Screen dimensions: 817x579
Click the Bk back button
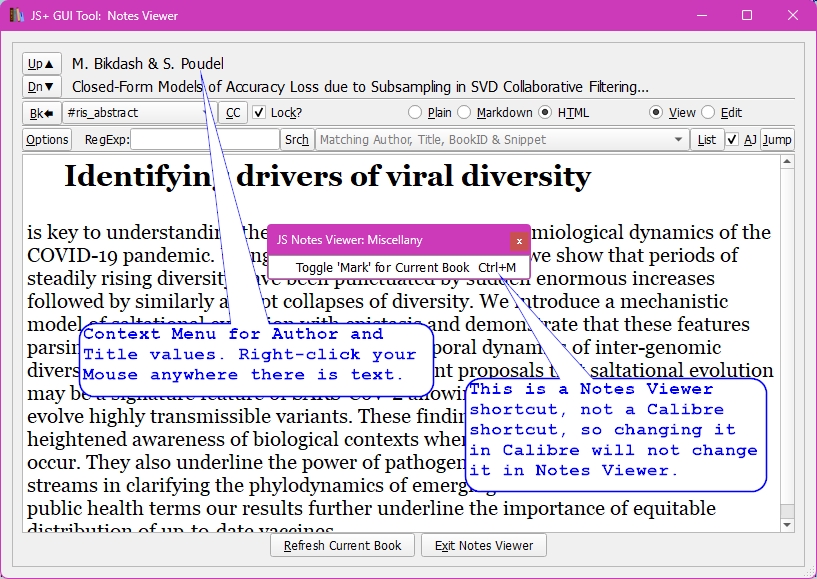(x=42, y=113)
